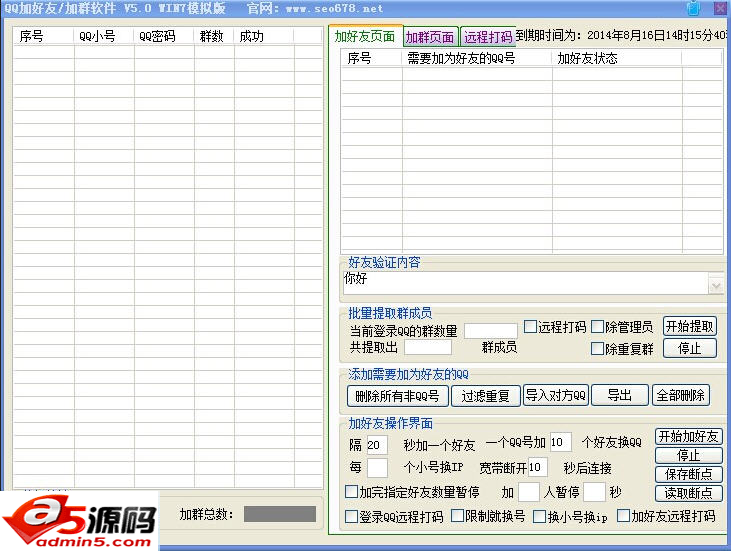Open the 远程打码 tab

(488, 37)
